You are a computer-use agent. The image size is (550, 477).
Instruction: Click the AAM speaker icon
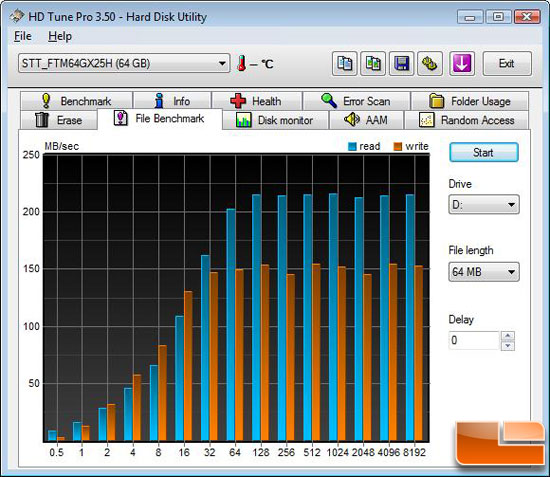coord(352,120)
